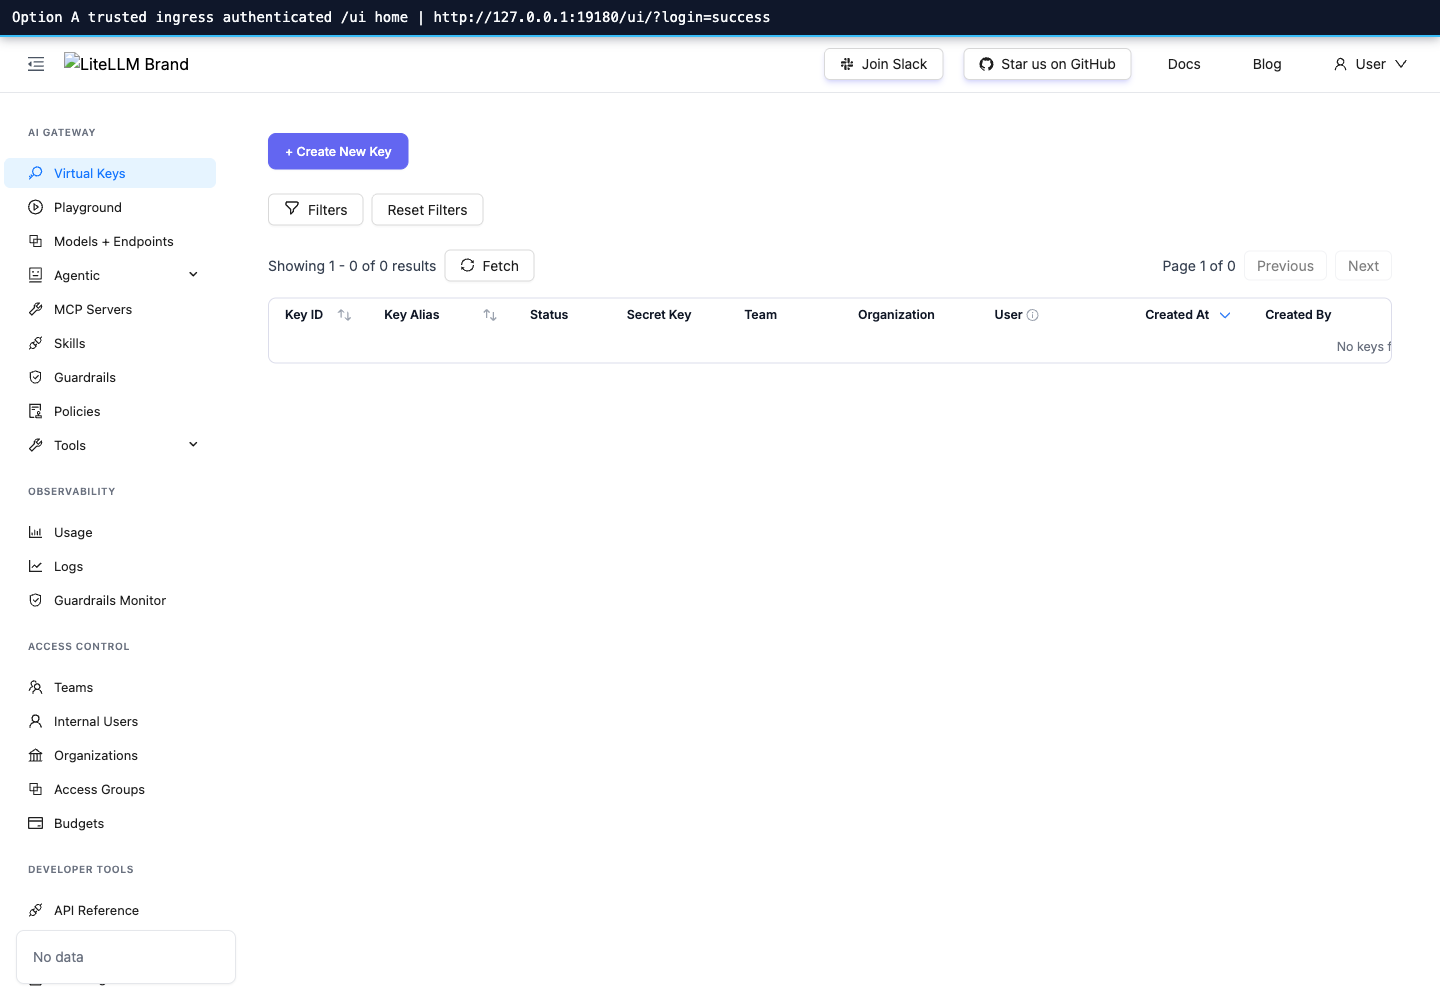Click the 'Usage' label in the sidebar

[x=73, y=532]
